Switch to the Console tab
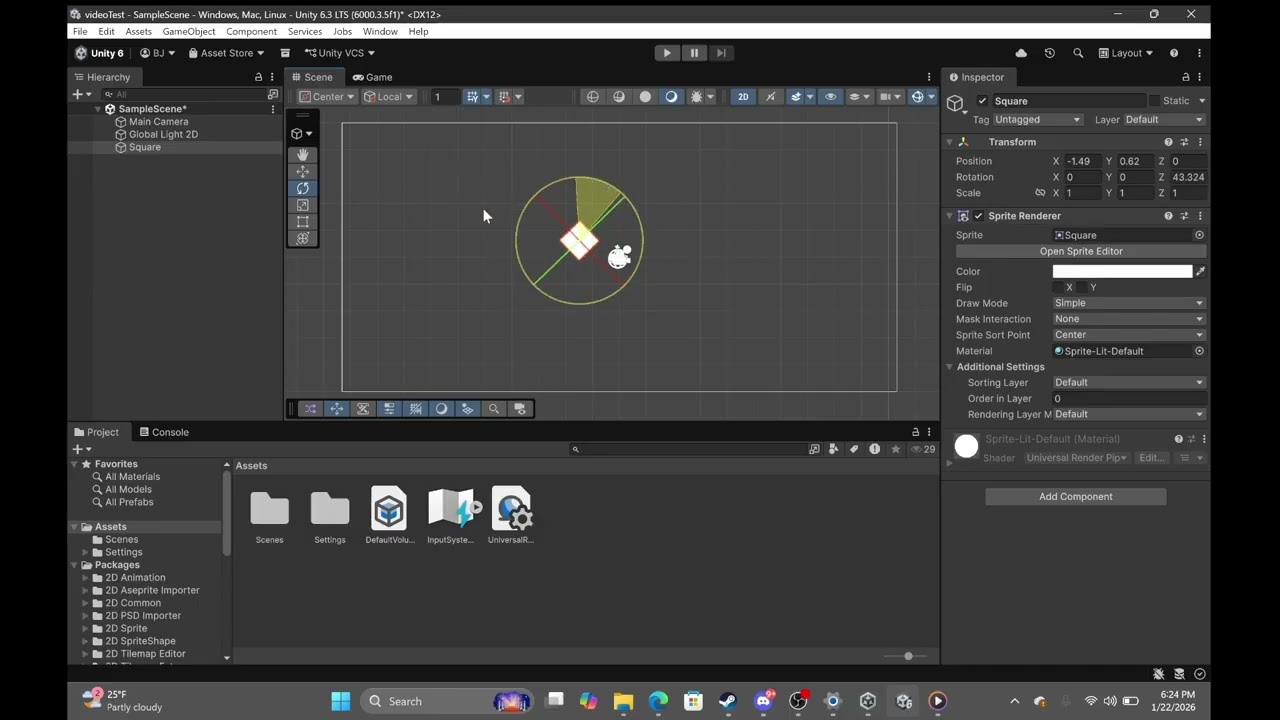1280x720 pixels. click(164, 432)
